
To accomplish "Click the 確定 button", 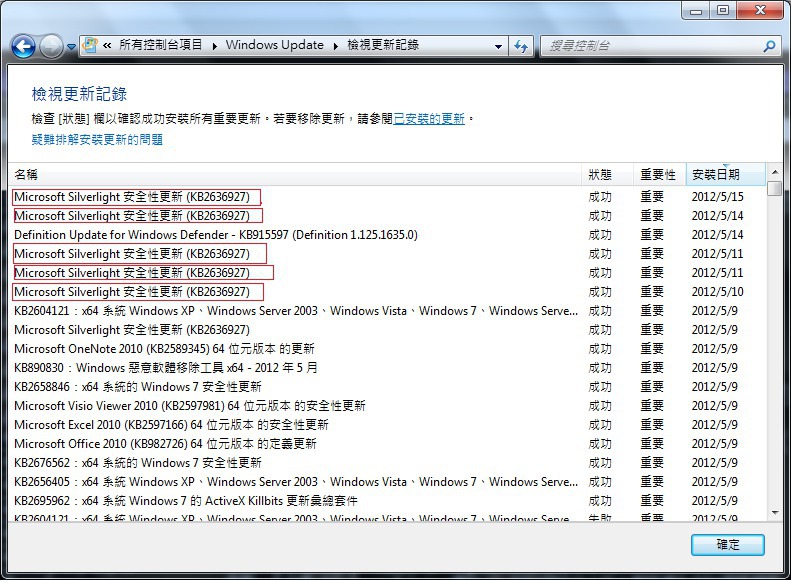I will point(727,545).
